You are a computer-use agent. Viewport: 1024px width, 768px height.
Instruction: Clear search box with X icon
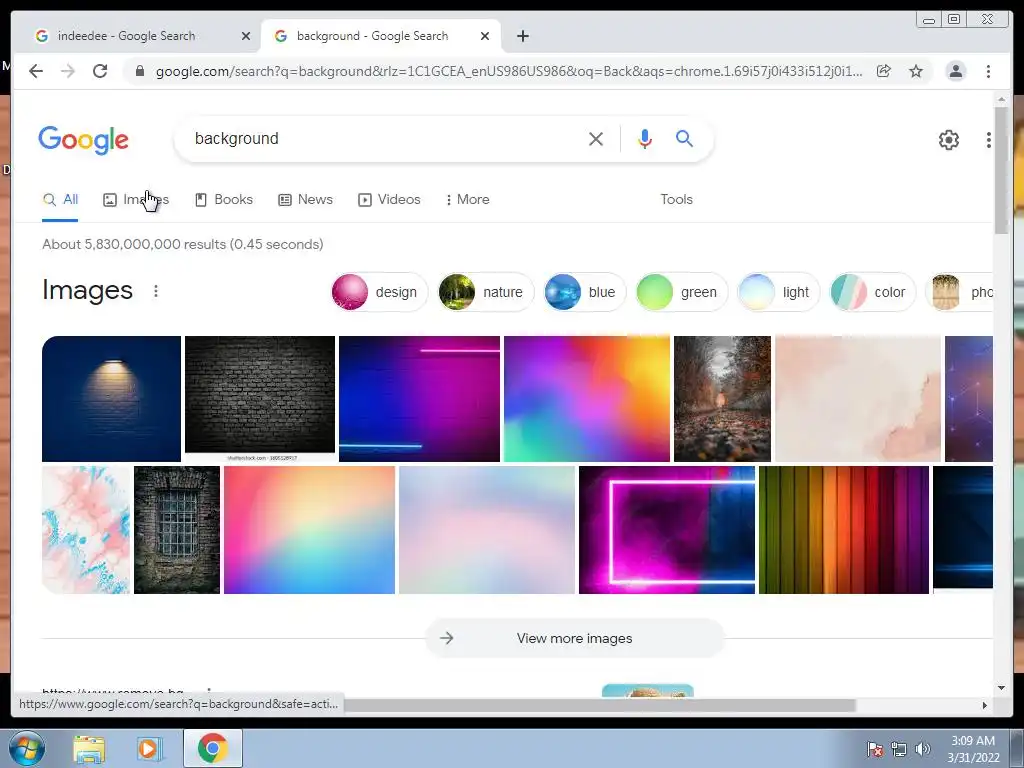coord(596,139)
